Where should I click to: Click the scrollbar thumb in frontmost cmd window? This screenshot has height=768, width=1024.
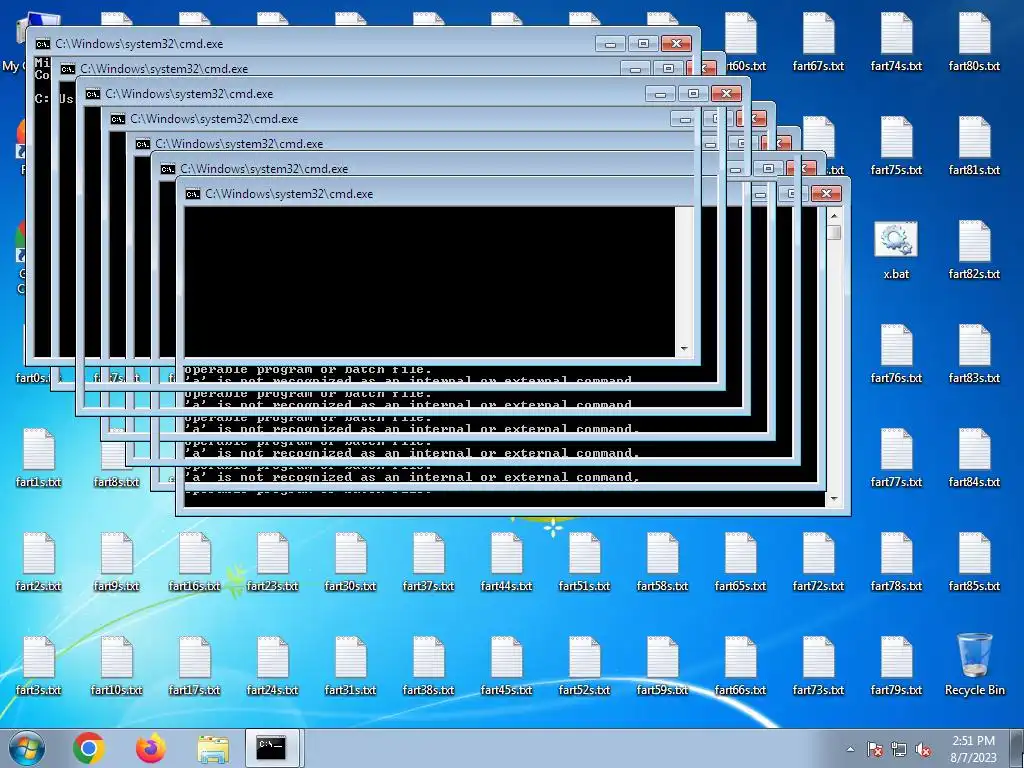834,232
